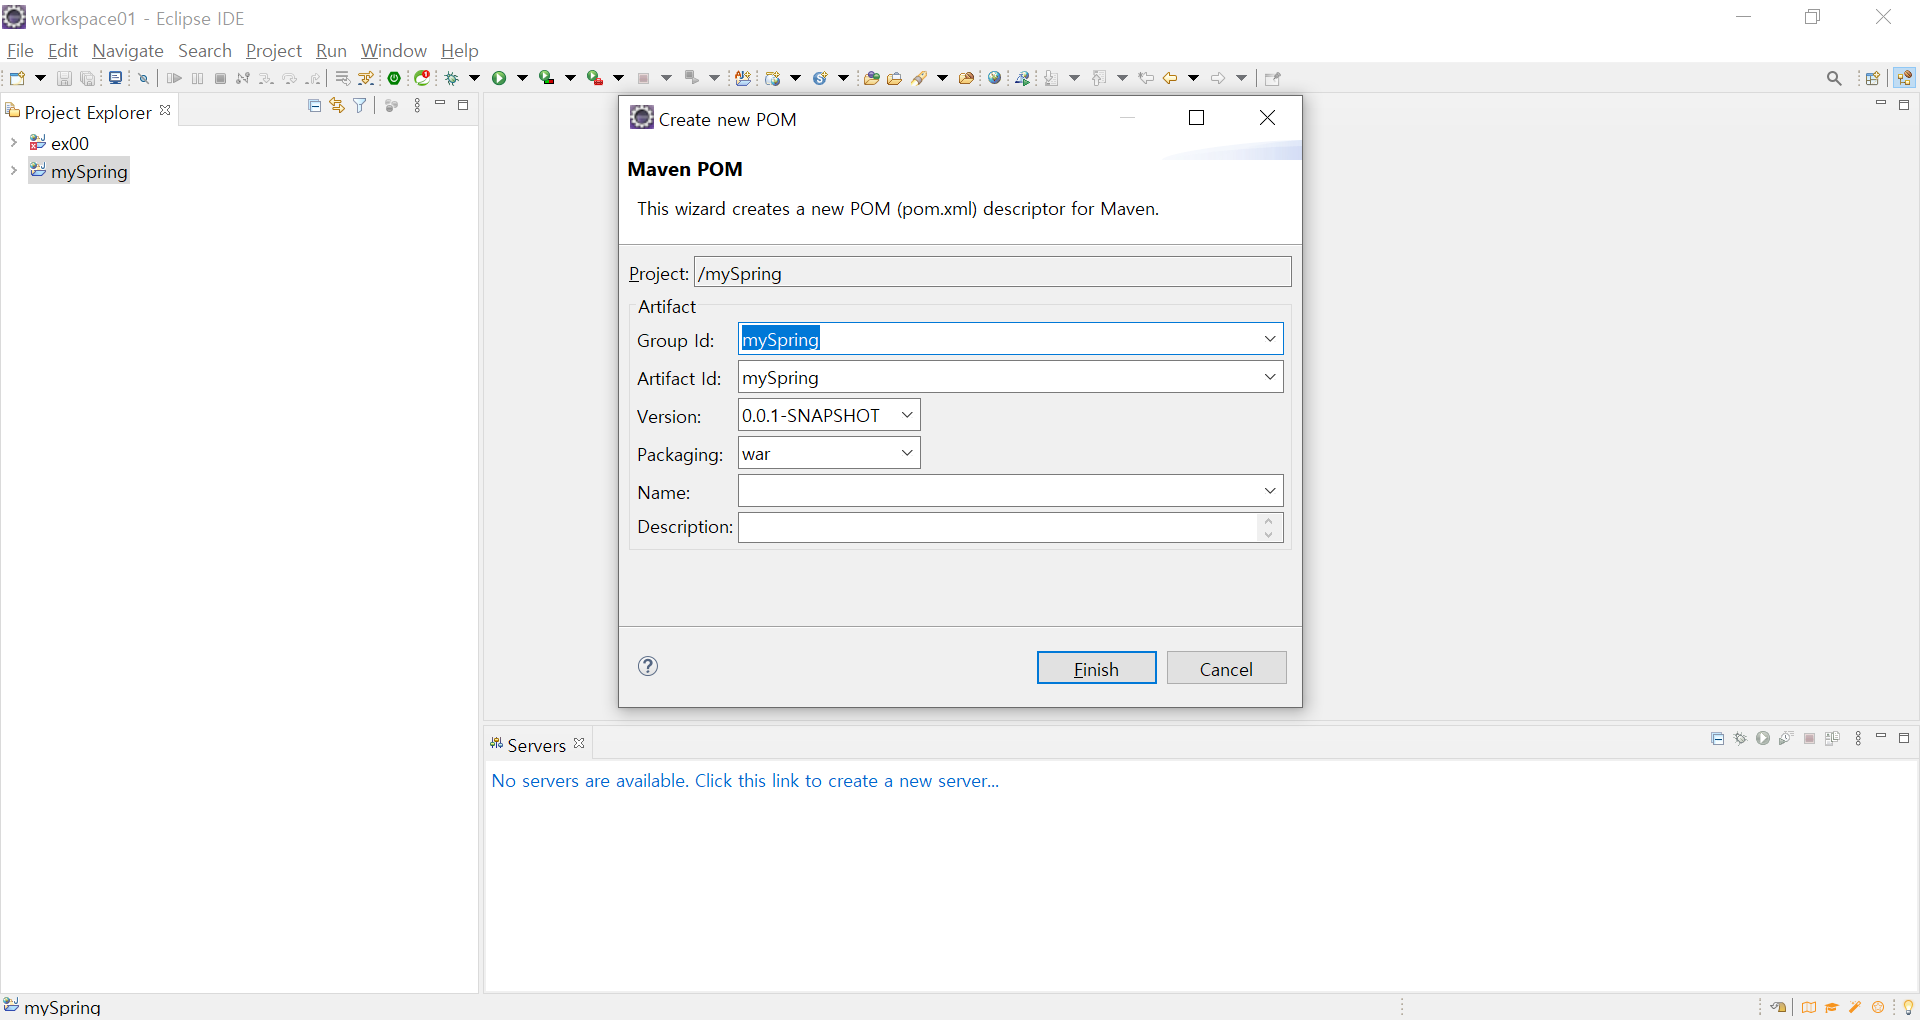Open Project Explorer View Menu (three dots)
1920x1020 pixels.
[x=417, y=105]
